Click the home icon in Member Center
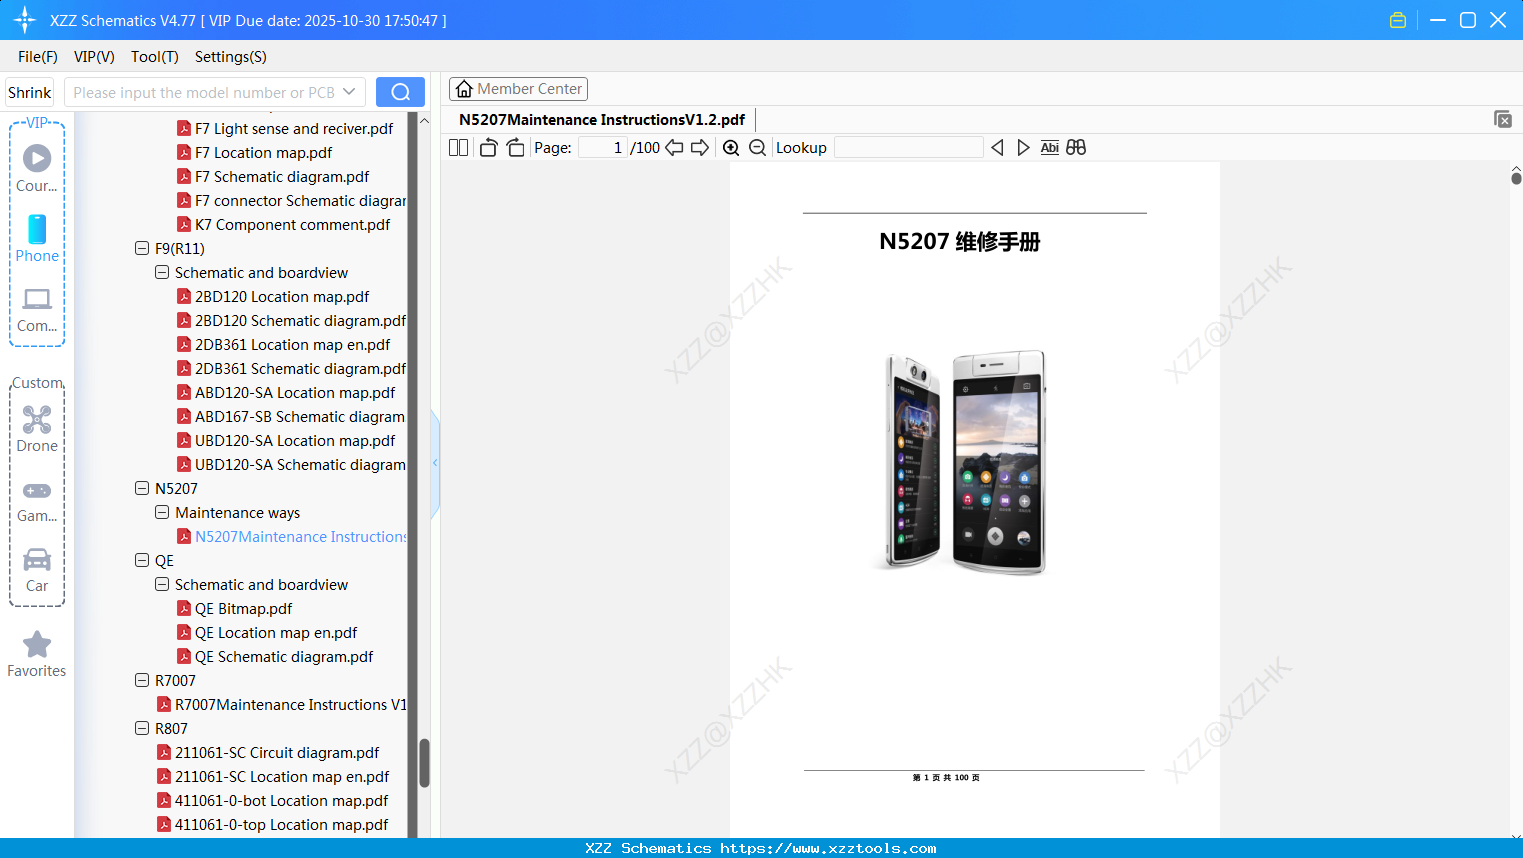This screenshot has width=1523, height=858. coord(464,89)
